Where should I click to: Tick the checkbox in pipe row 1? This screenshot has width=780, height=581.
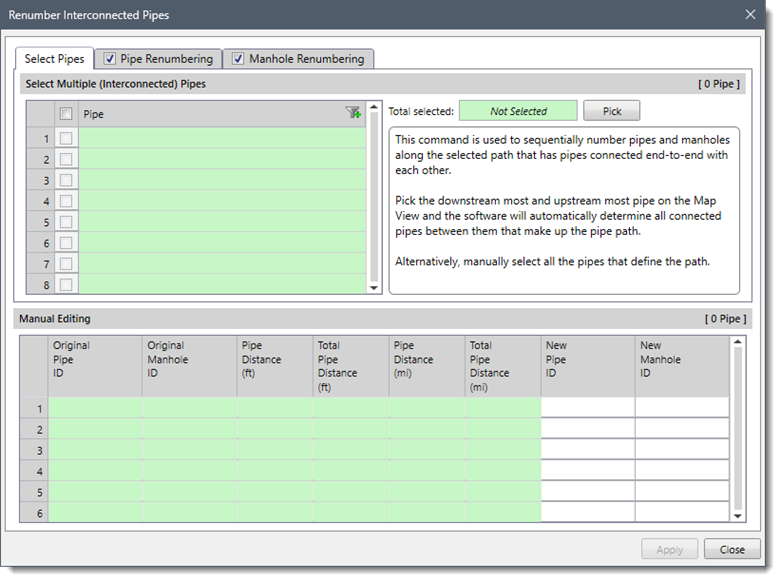pyautogui.click(x=66, y=138)
